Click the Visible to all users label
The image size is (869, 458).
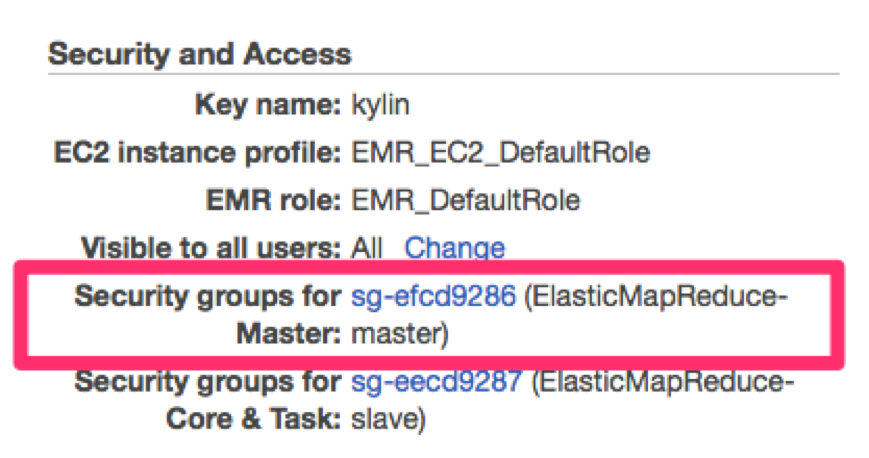211,248
